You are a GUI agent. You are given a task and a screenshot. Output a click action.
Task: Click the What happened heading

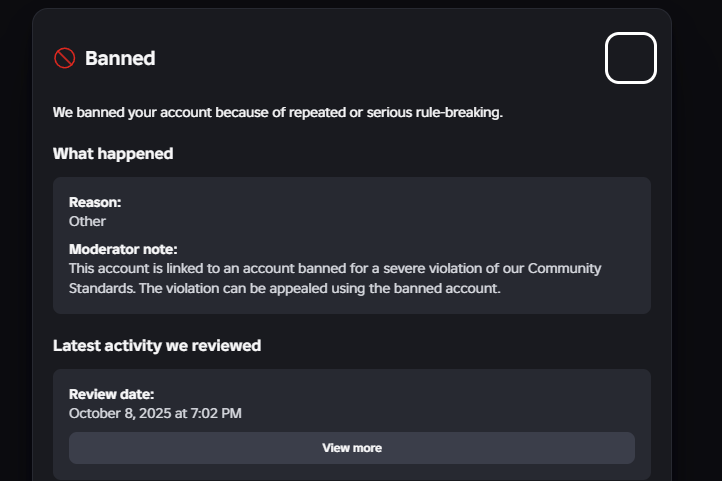click(113, 153)
